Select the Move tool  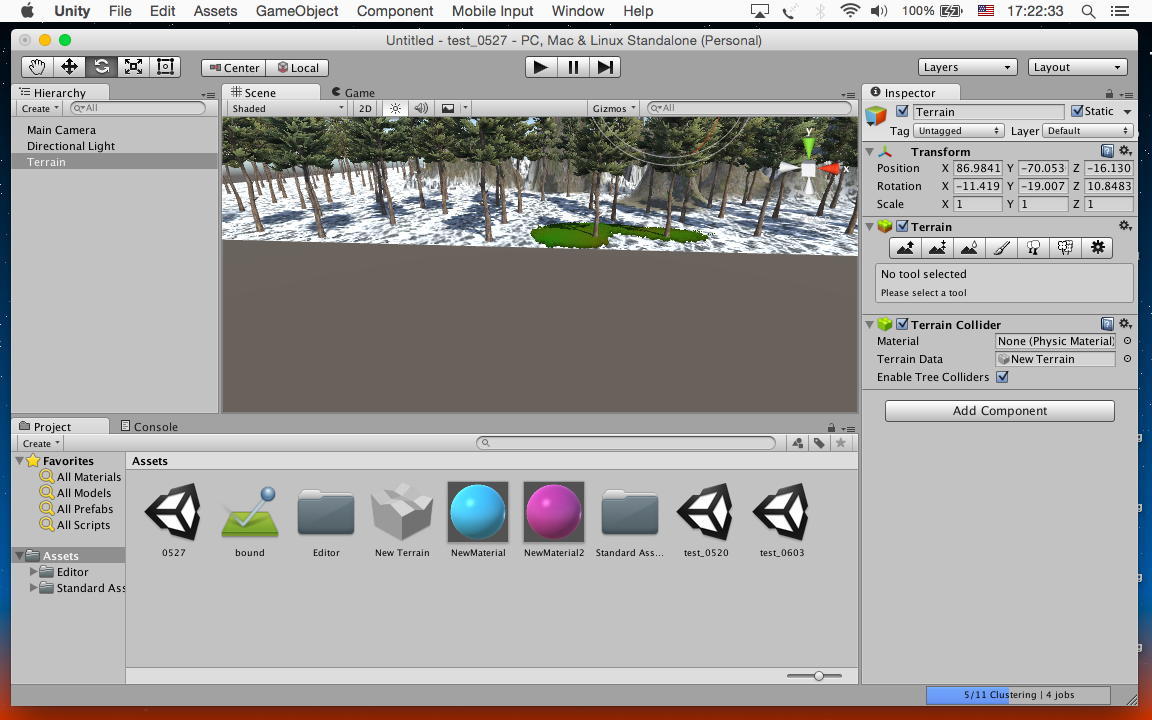pyautogui.click(x=69, y=67)
